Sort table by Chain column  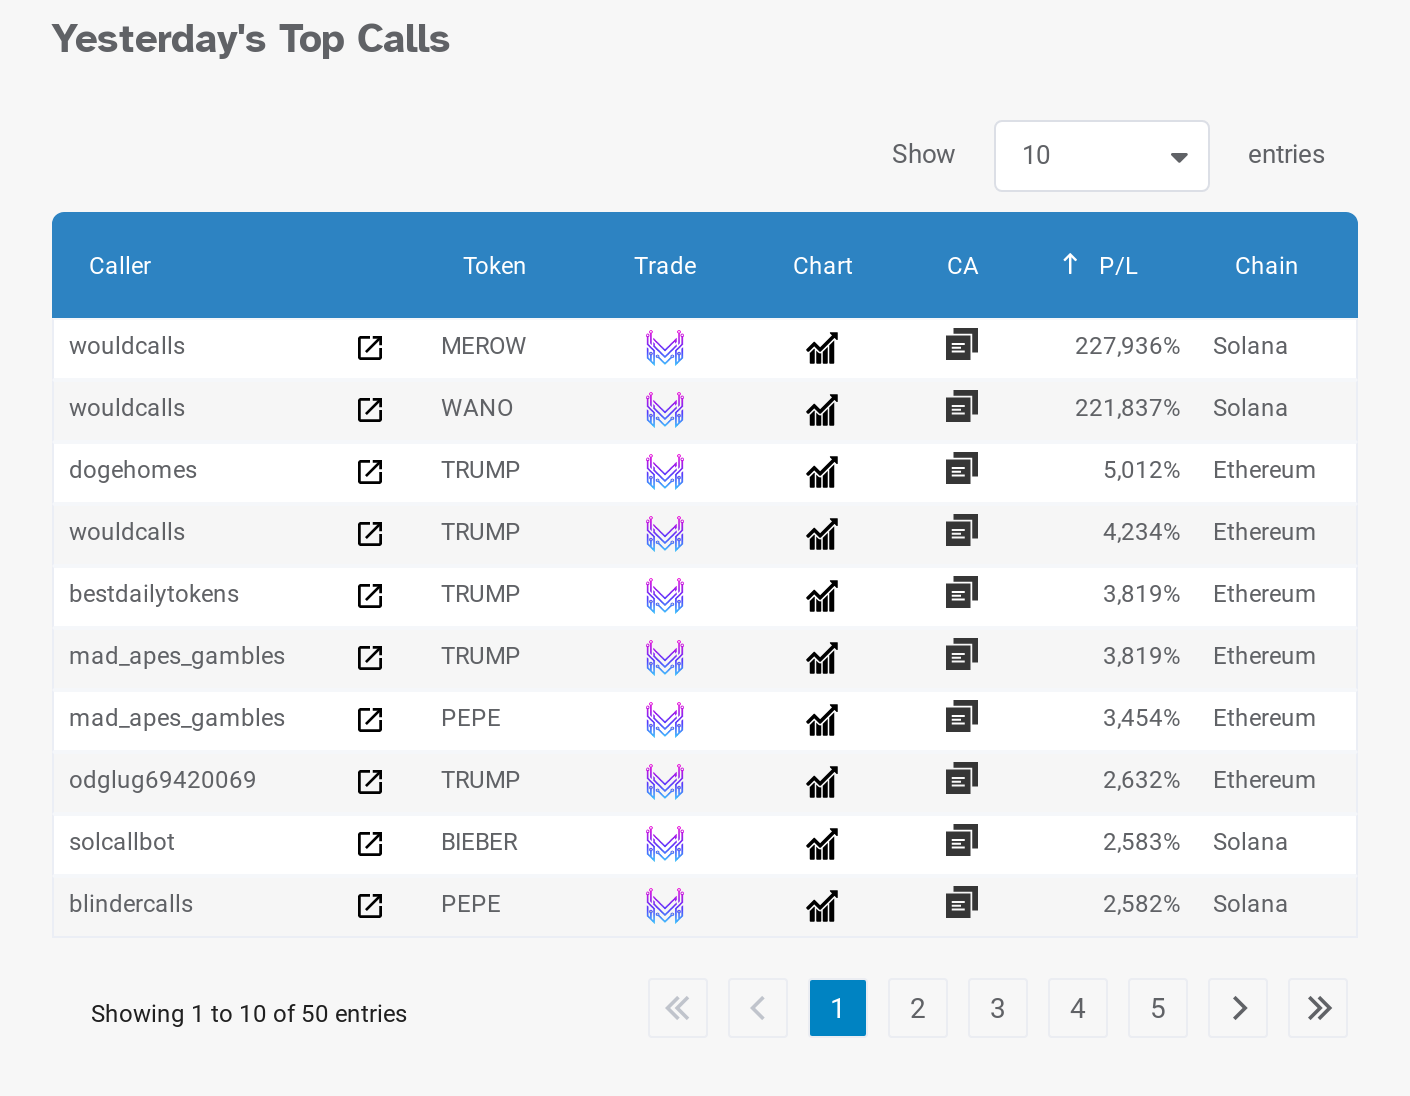(x=1266, y=266)
